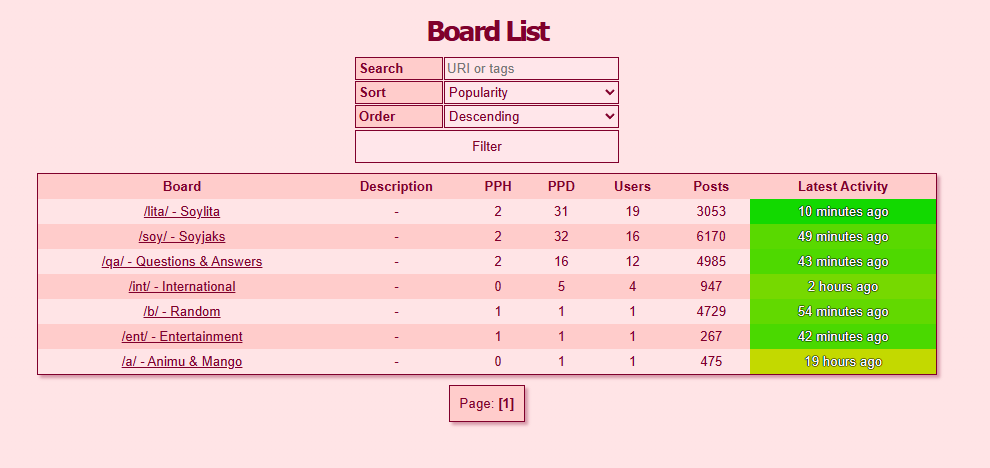Image resolution: width=990 pixels, height=468 pixels.
Task: Open the Order dropdown showing Descending
Action: [x=531, y=117]
